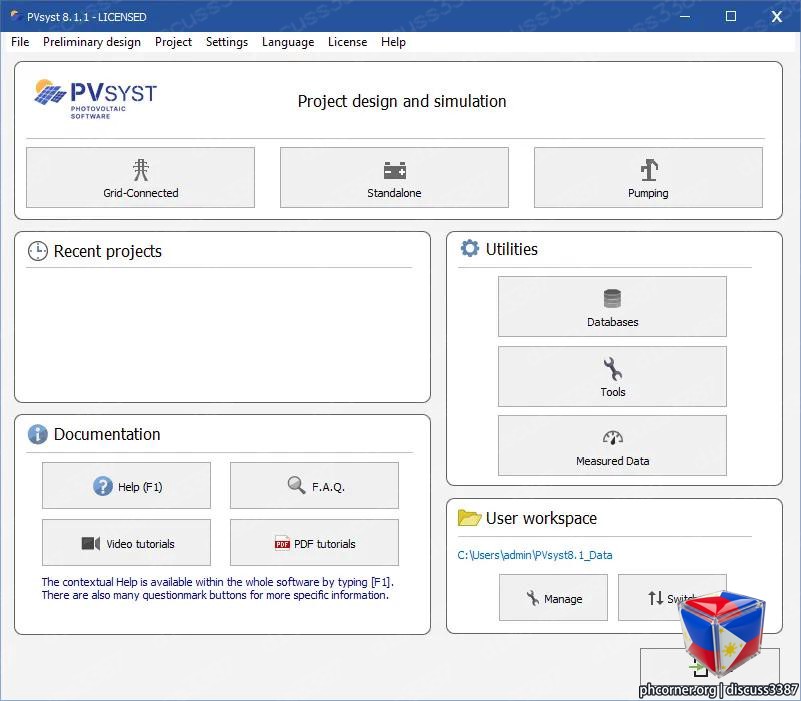
Task: Click the Utilities gear icon
Action: [x=469, y=248]
